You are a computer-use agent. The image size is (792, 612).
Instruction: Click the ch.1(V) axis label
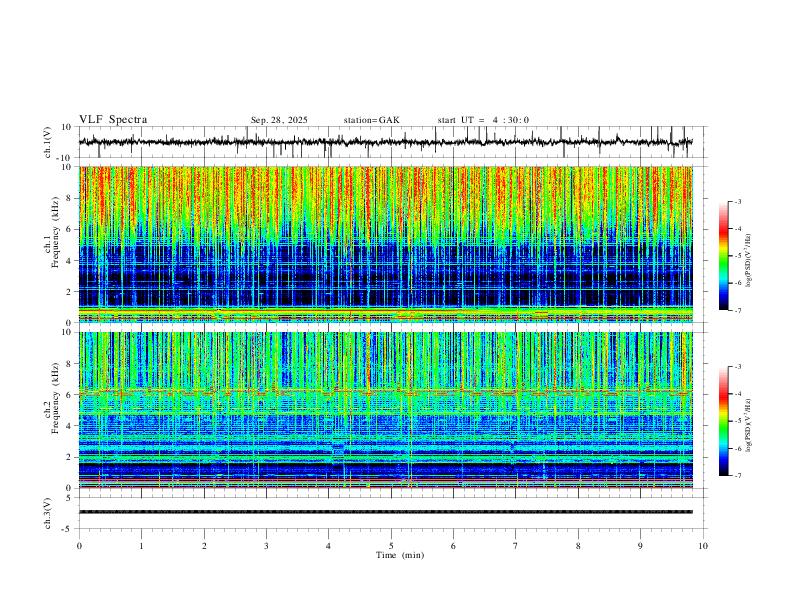coord(48,142)
